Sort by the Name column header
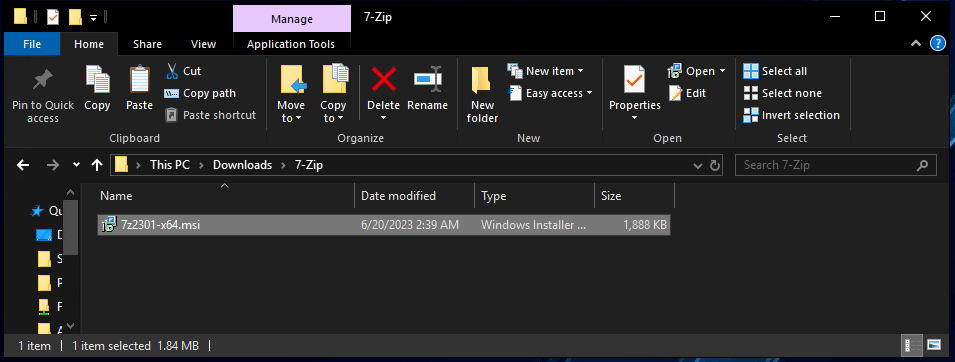Screen dimensions: 955x362 (x=226, y=196)
